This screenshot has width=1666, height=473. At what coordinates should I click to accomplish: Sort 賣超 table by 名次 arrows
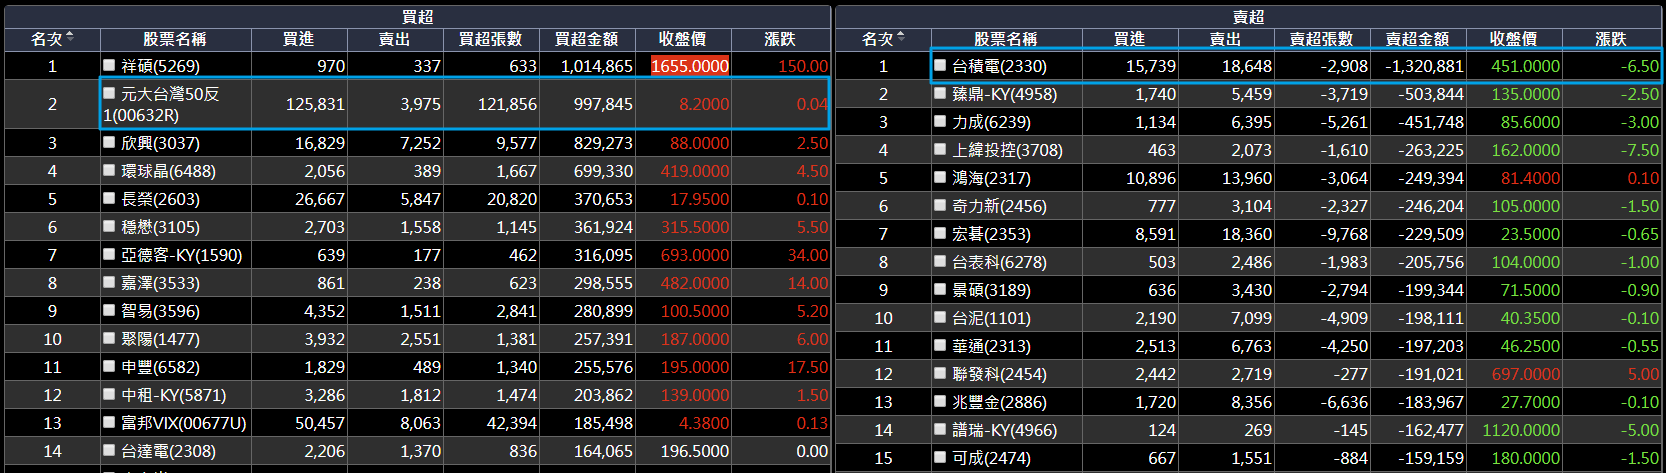tap(901, 38)
